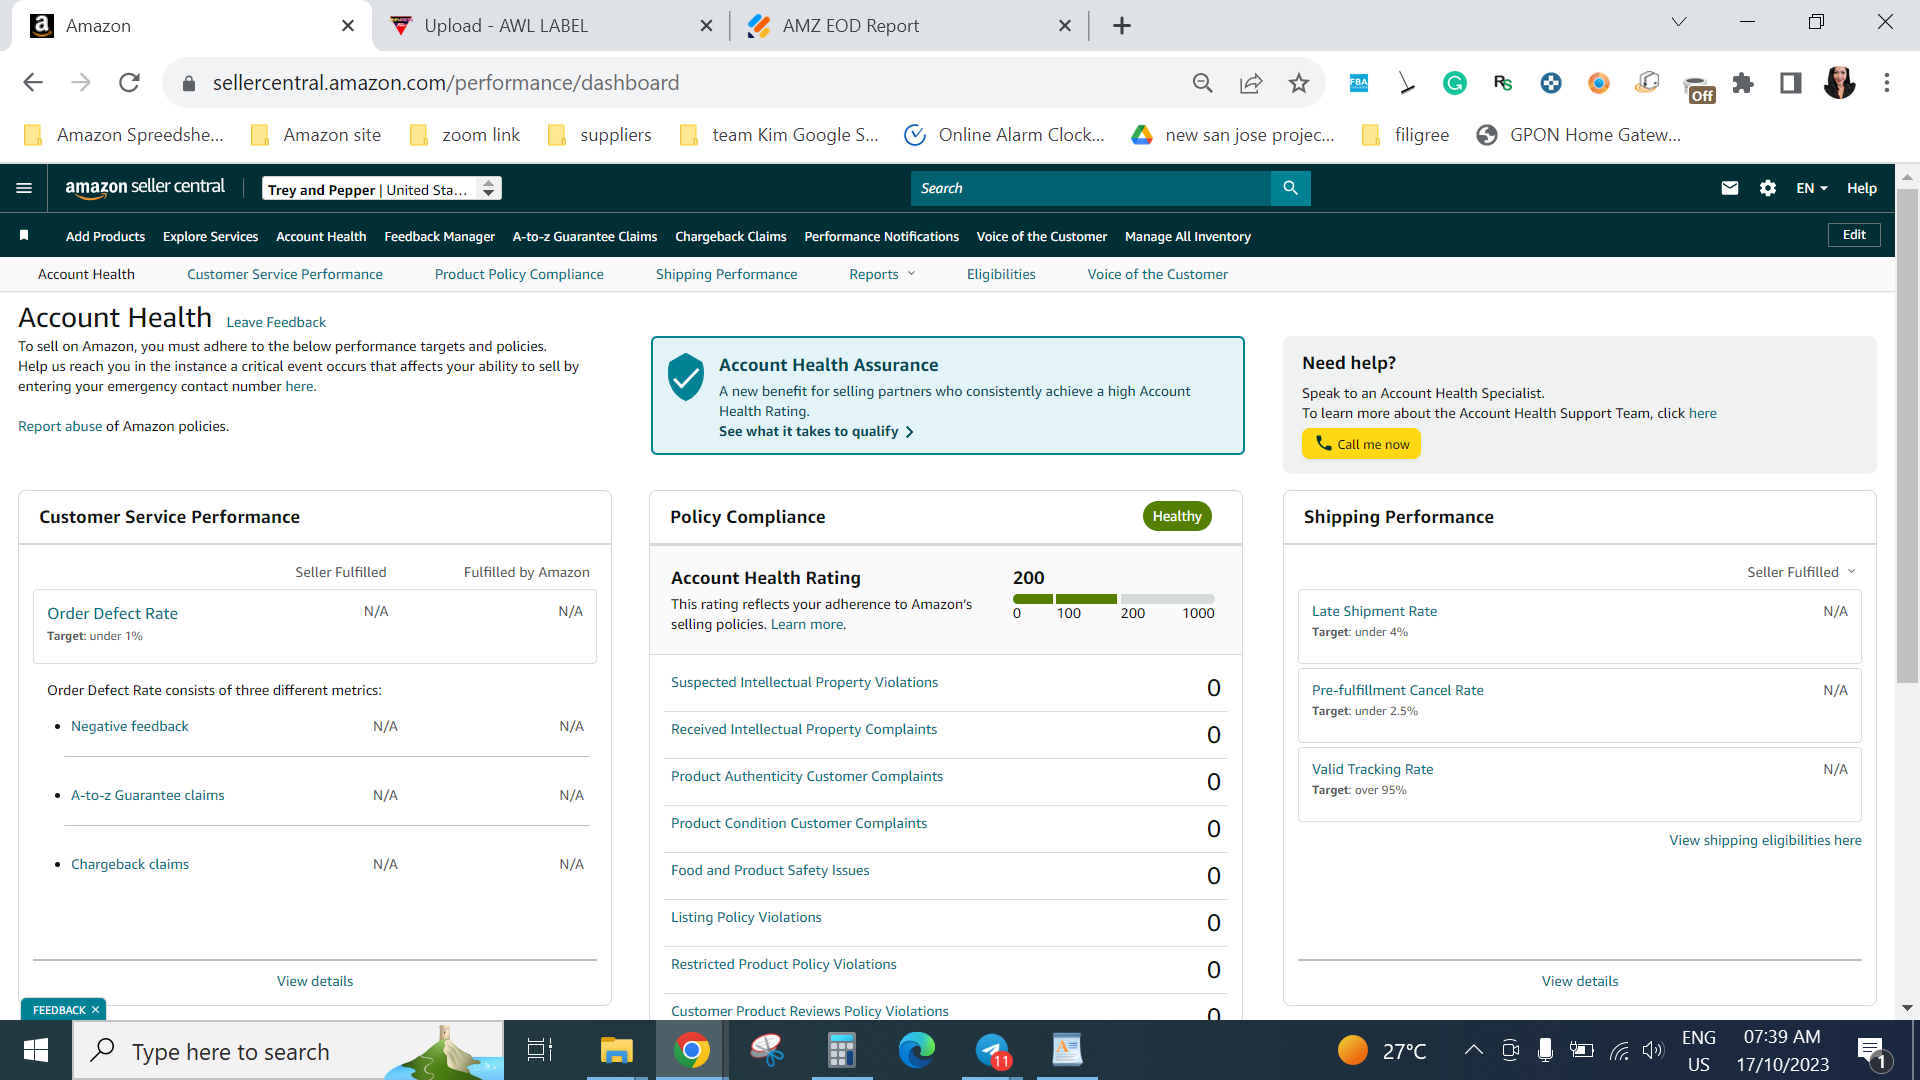The width and height of the screenshot is (1920, 1080).
Task: Open Order Defect Rate link
Action: [x=112, y=613]
